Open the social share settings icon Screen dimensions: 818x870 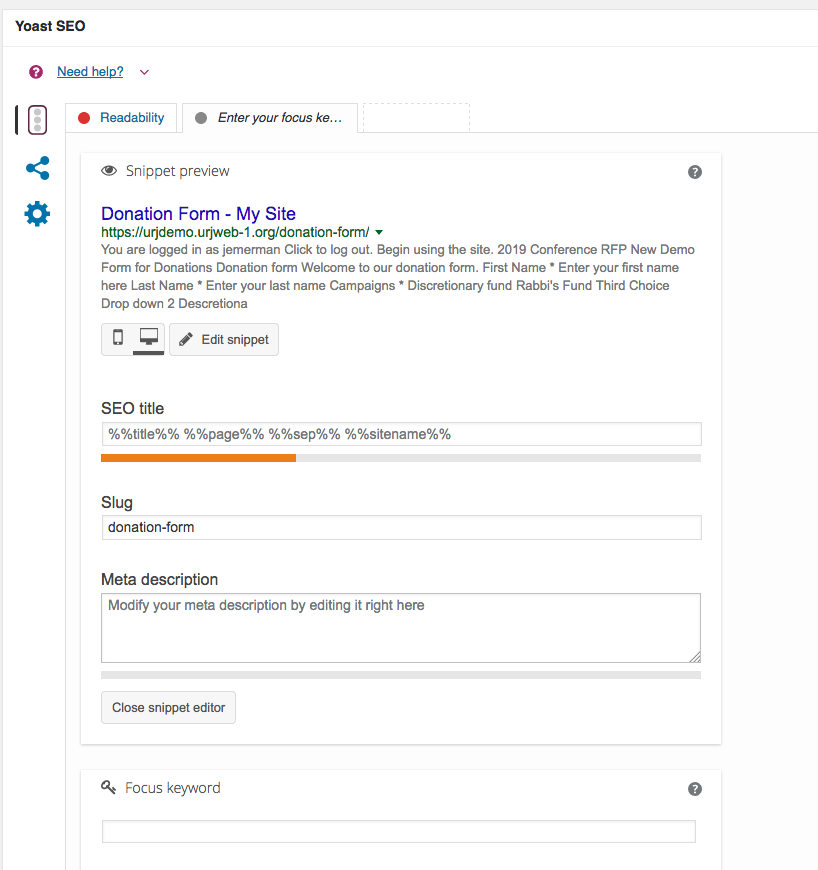(37, 168)
